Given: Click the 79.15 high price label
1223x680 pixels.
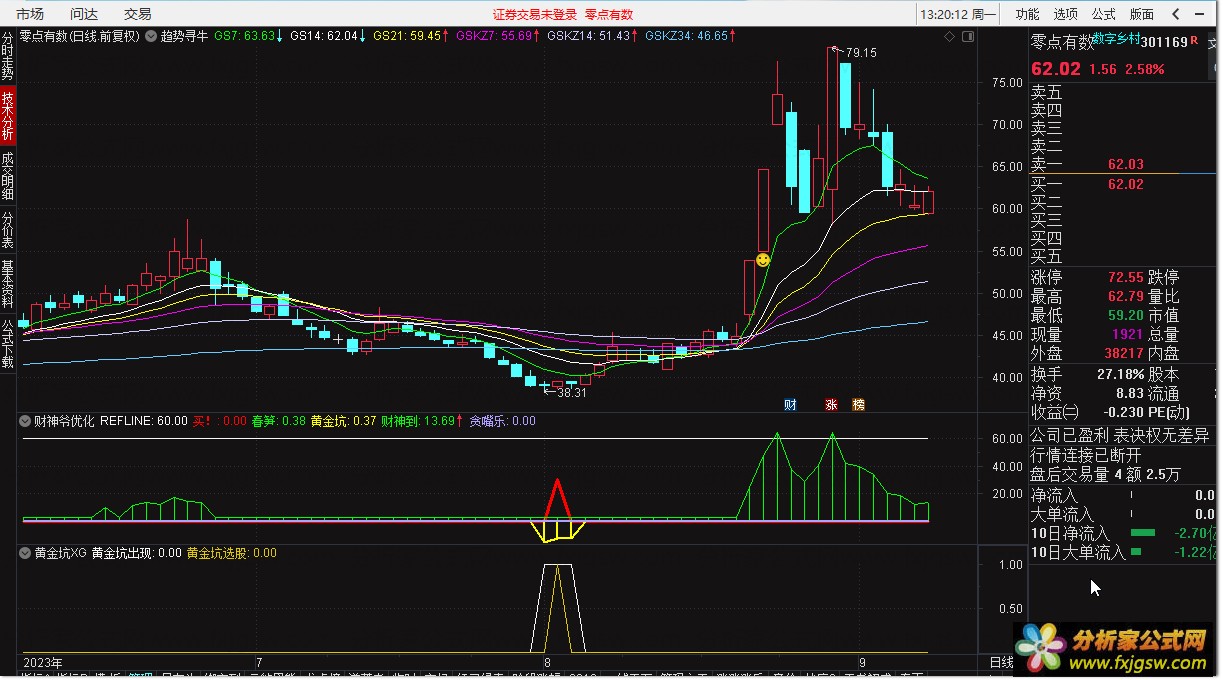Looking at the screenshot, I should pyautogui.click(x=860, y=53).
